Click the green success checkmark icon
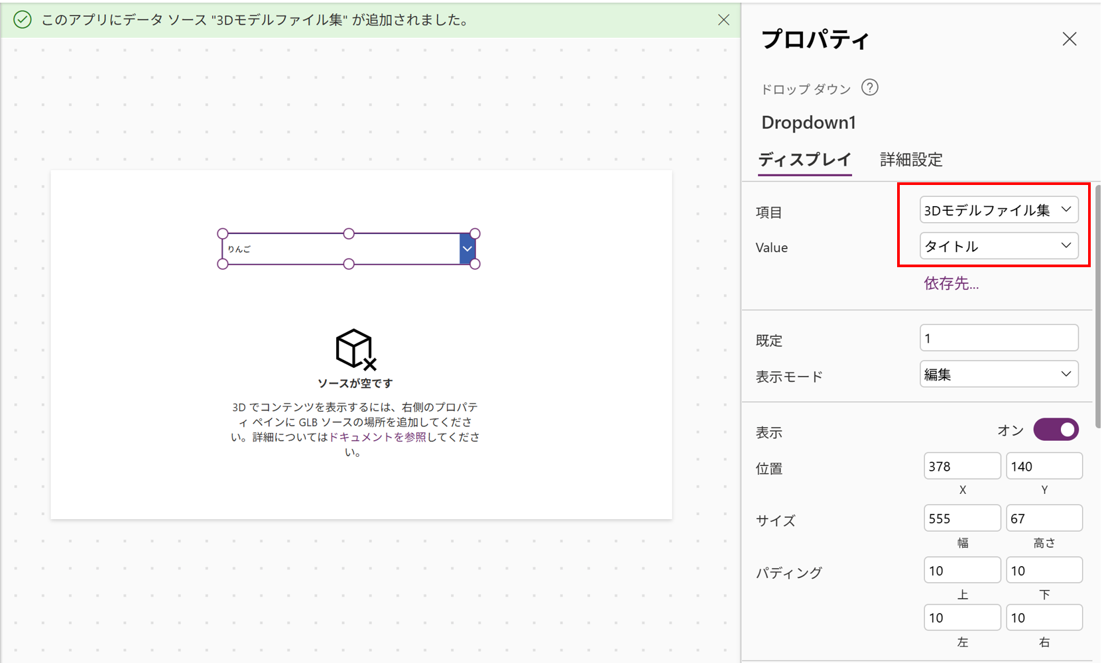 click(21, 20)
